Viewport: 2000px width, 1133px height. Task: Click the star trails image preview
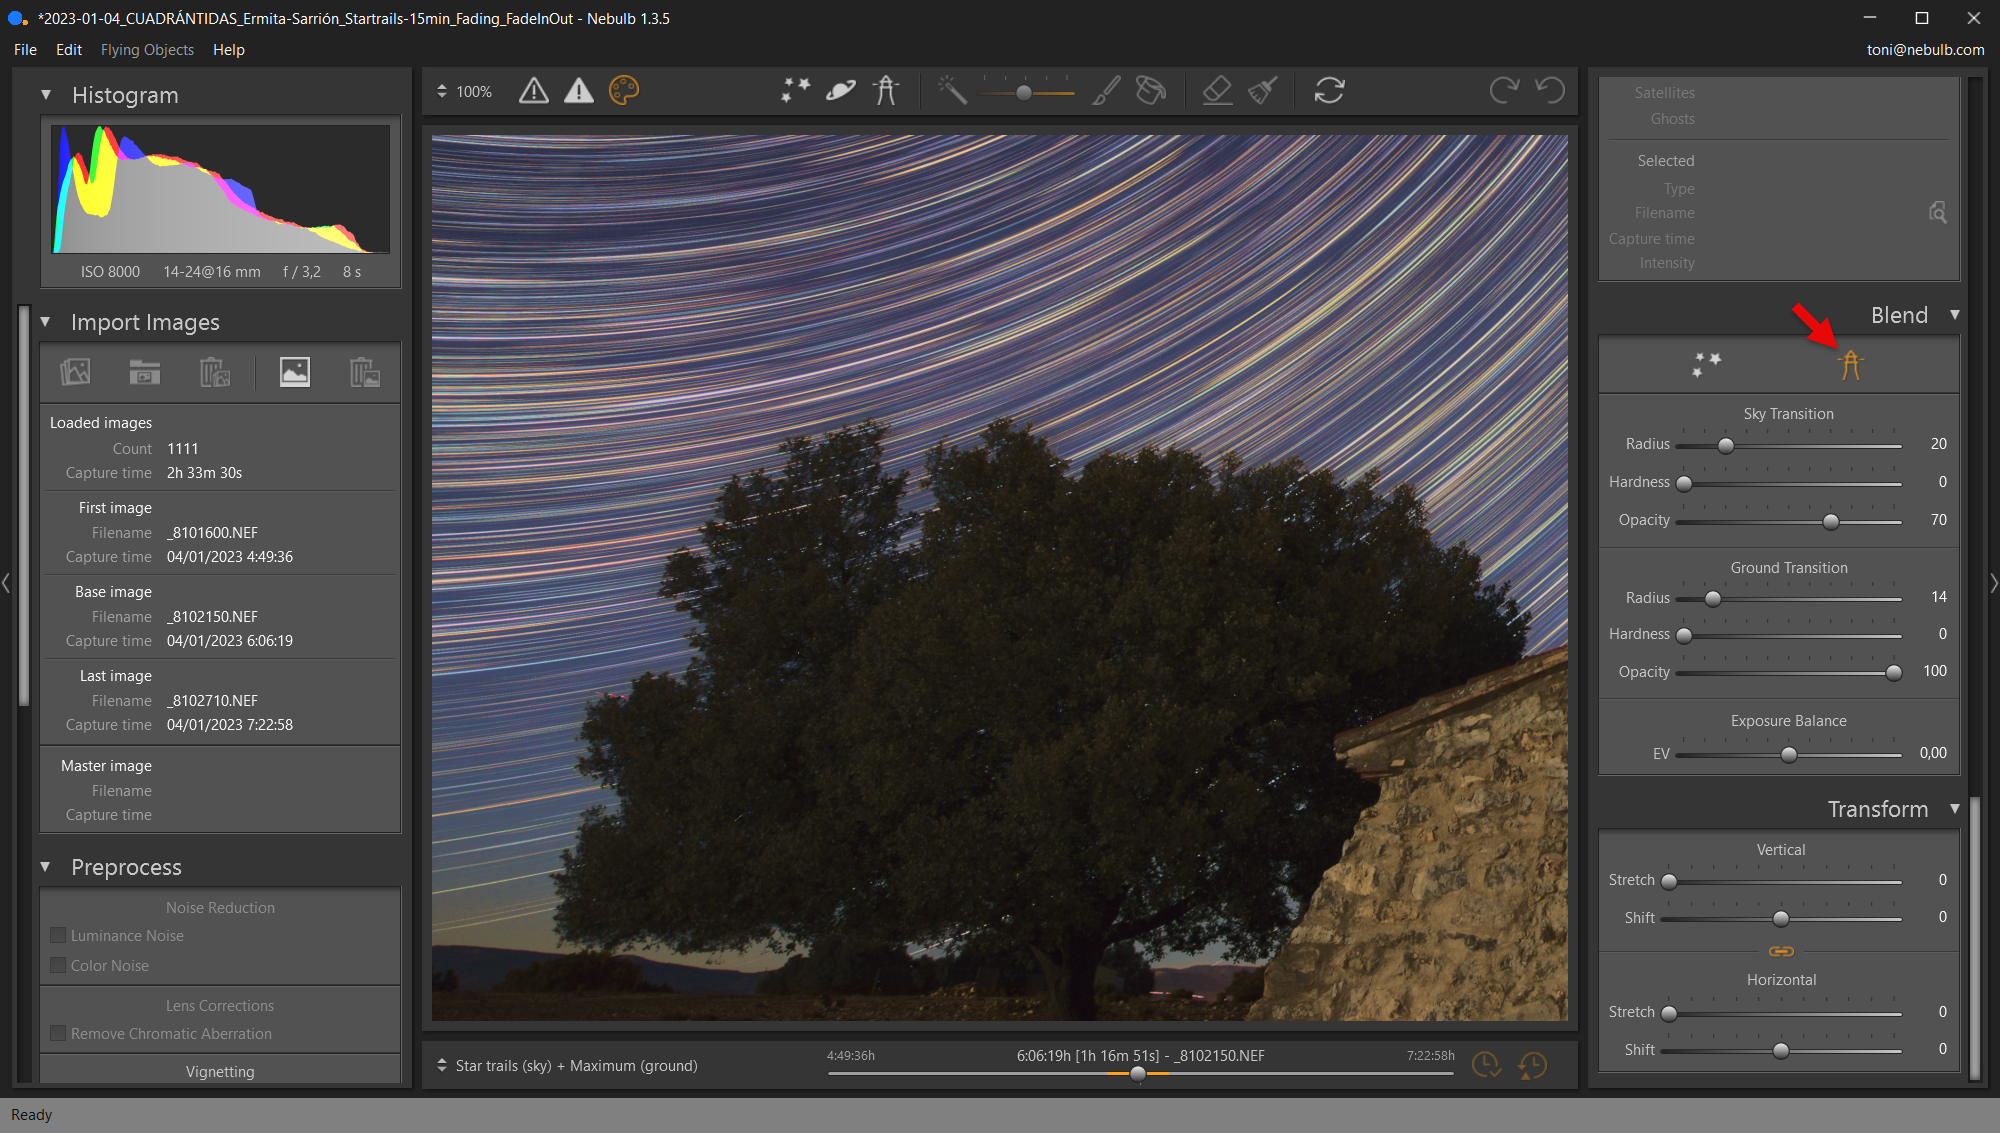pos(999,578)
